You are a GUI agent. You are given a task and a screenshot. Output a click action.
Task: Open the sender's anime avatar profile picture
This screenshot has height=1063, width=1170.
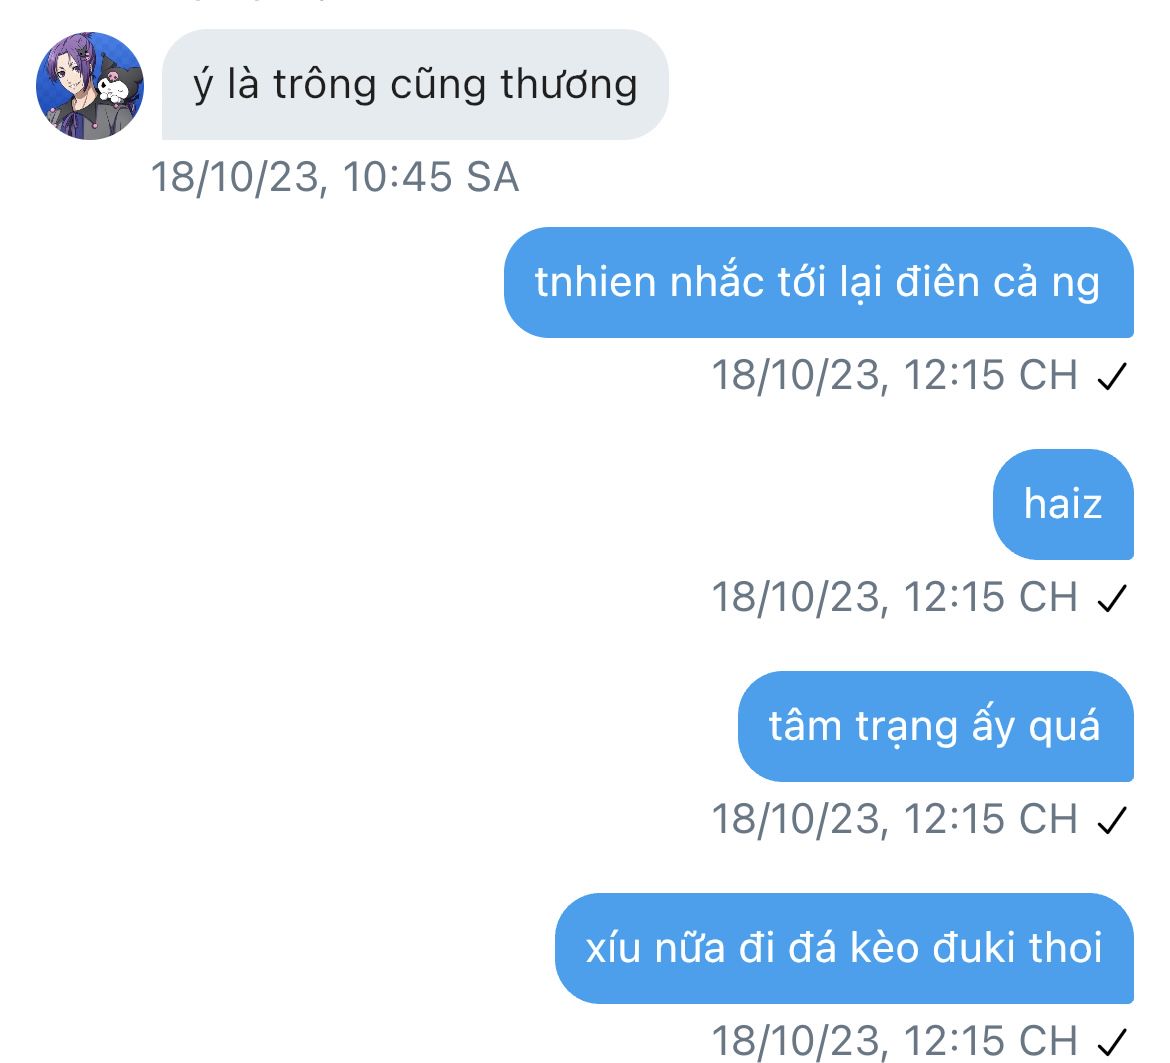tap(90, 86)
